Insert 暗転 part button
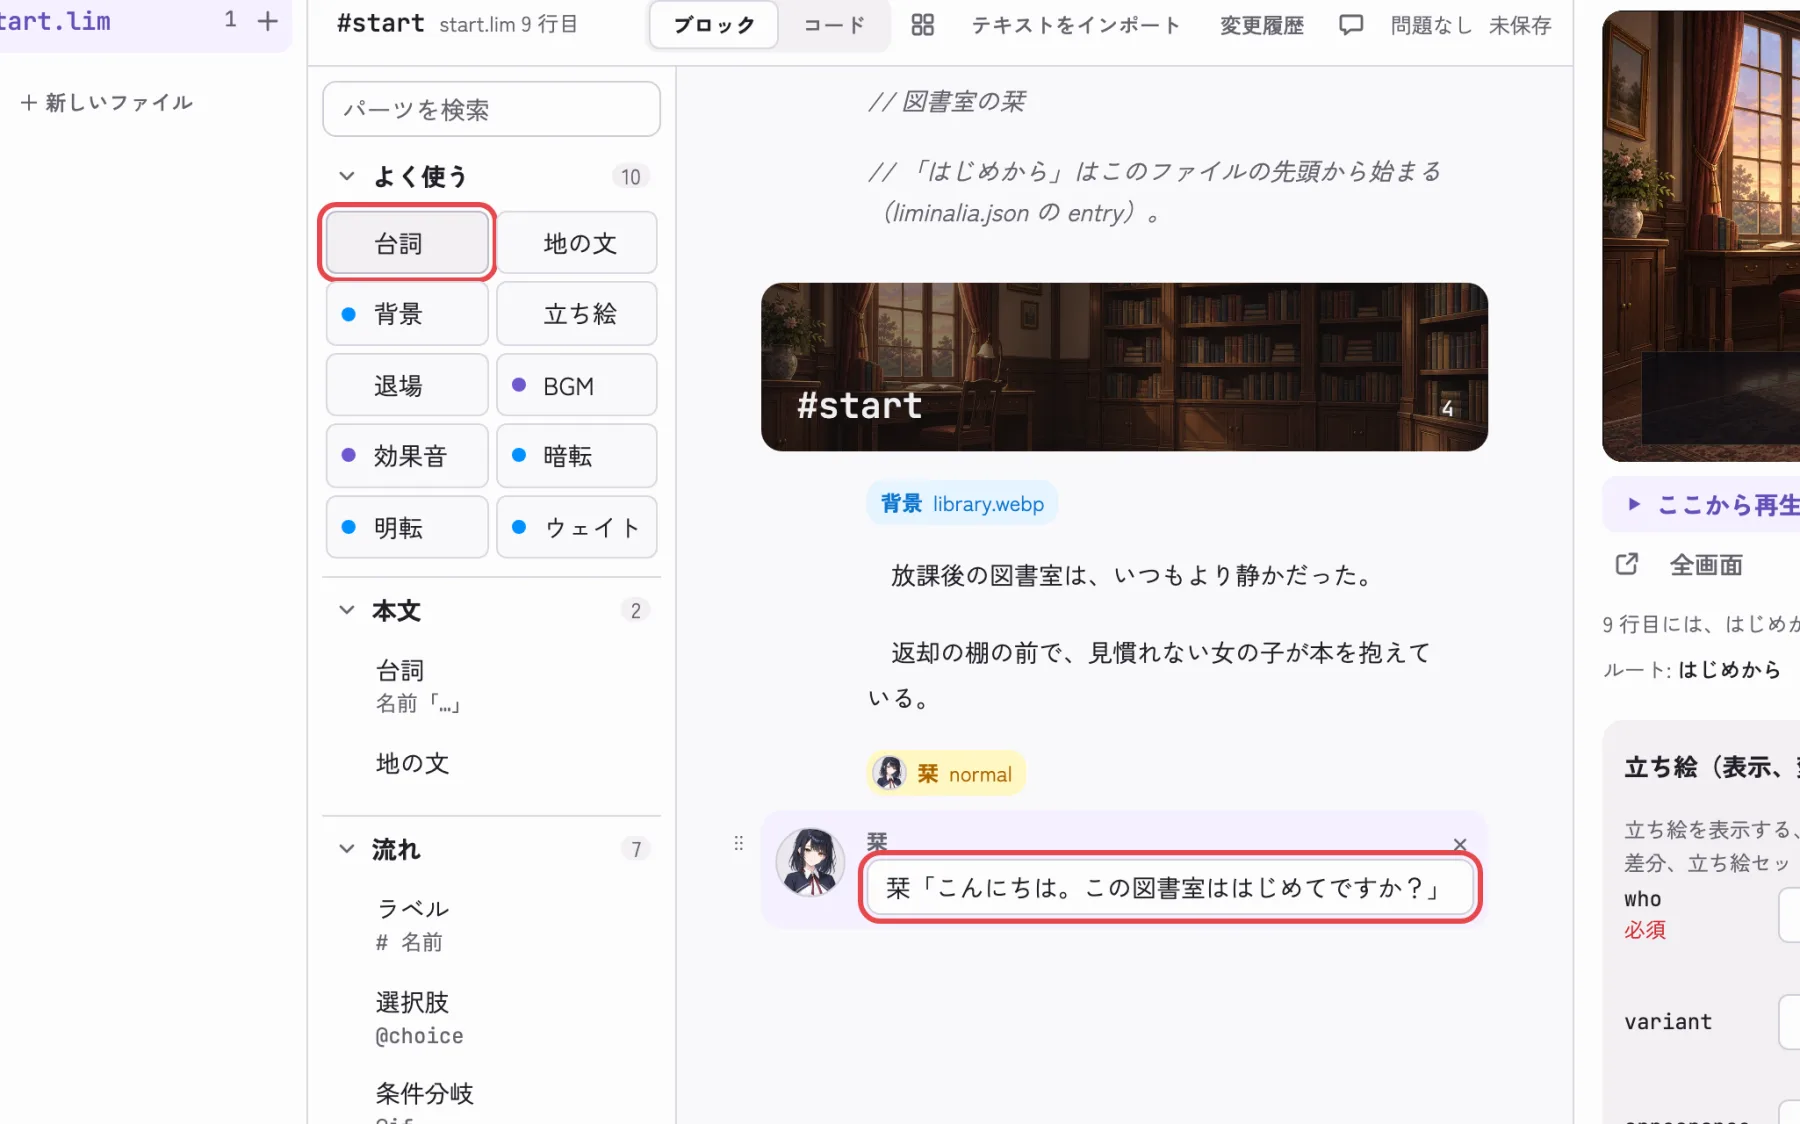Image resolution: width=1800 pixels, height=1124 pixels. click(577, 456)
